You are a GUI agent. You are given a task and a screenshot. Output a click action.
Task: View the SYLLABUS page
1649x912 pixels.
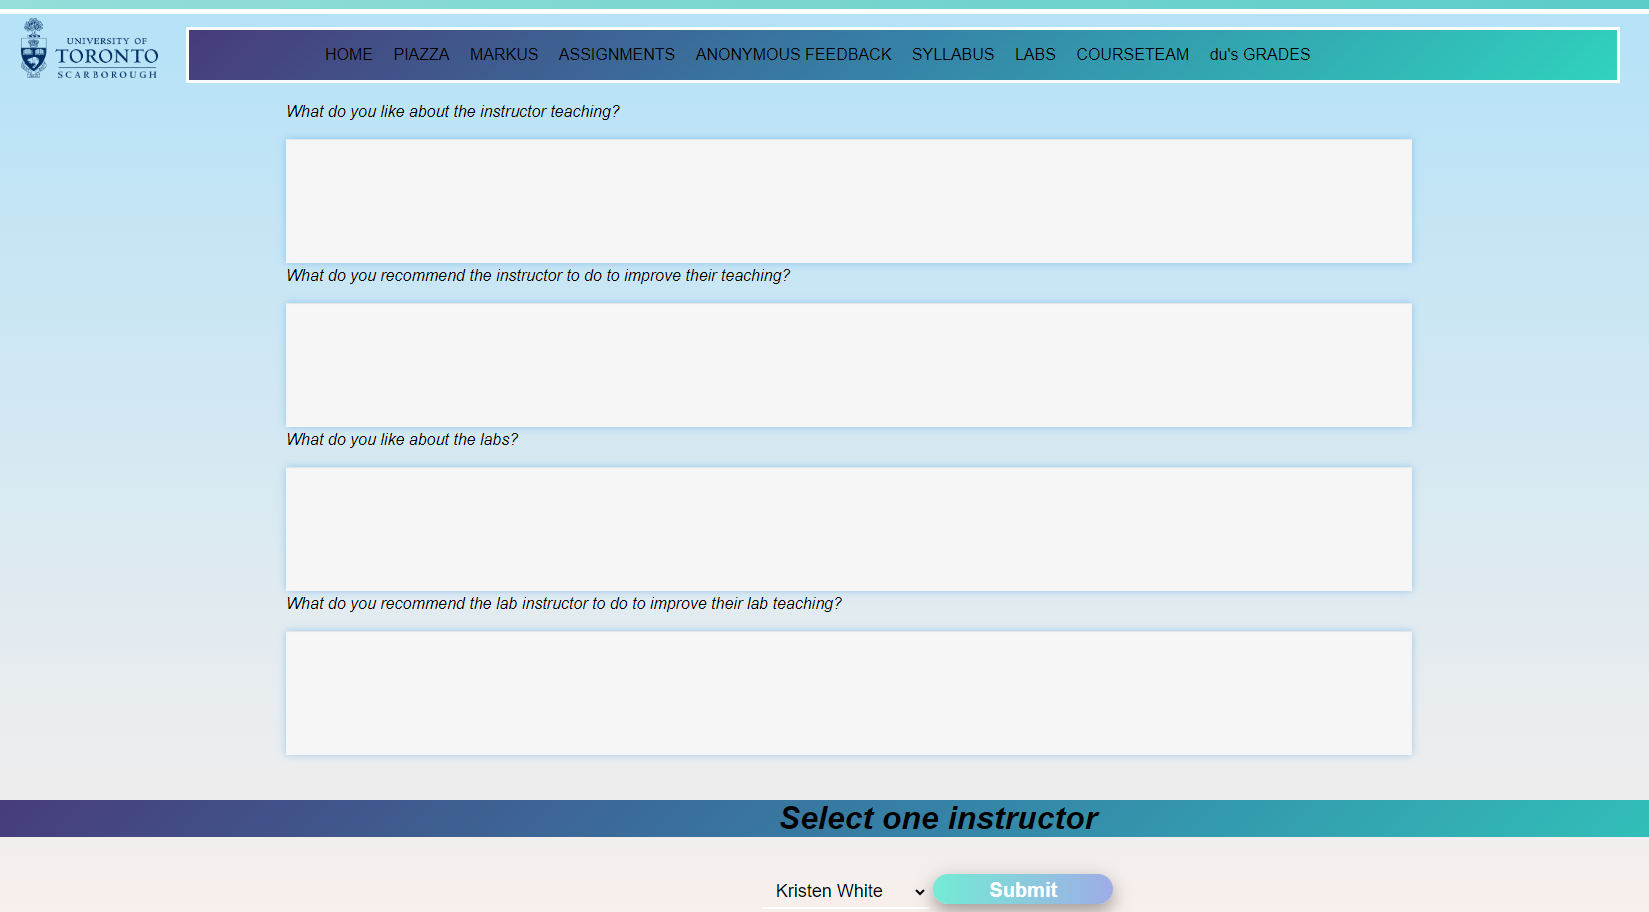tap(953, 54)
